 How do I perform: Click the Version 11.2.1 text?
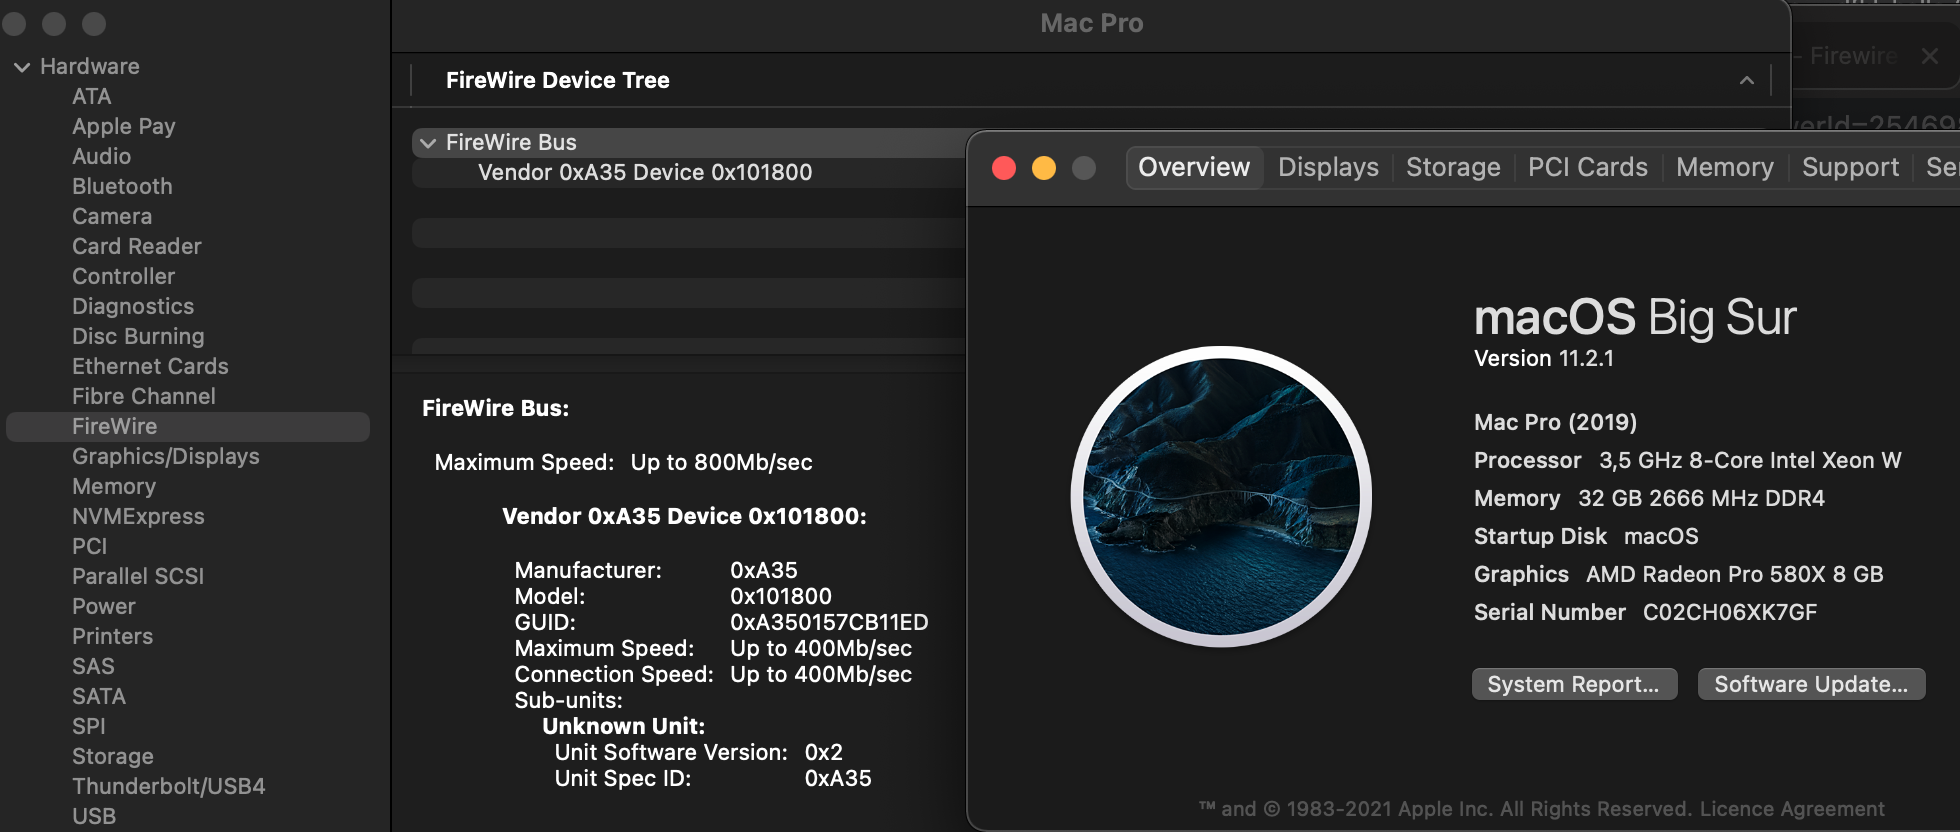click(x=1544, y=359)
